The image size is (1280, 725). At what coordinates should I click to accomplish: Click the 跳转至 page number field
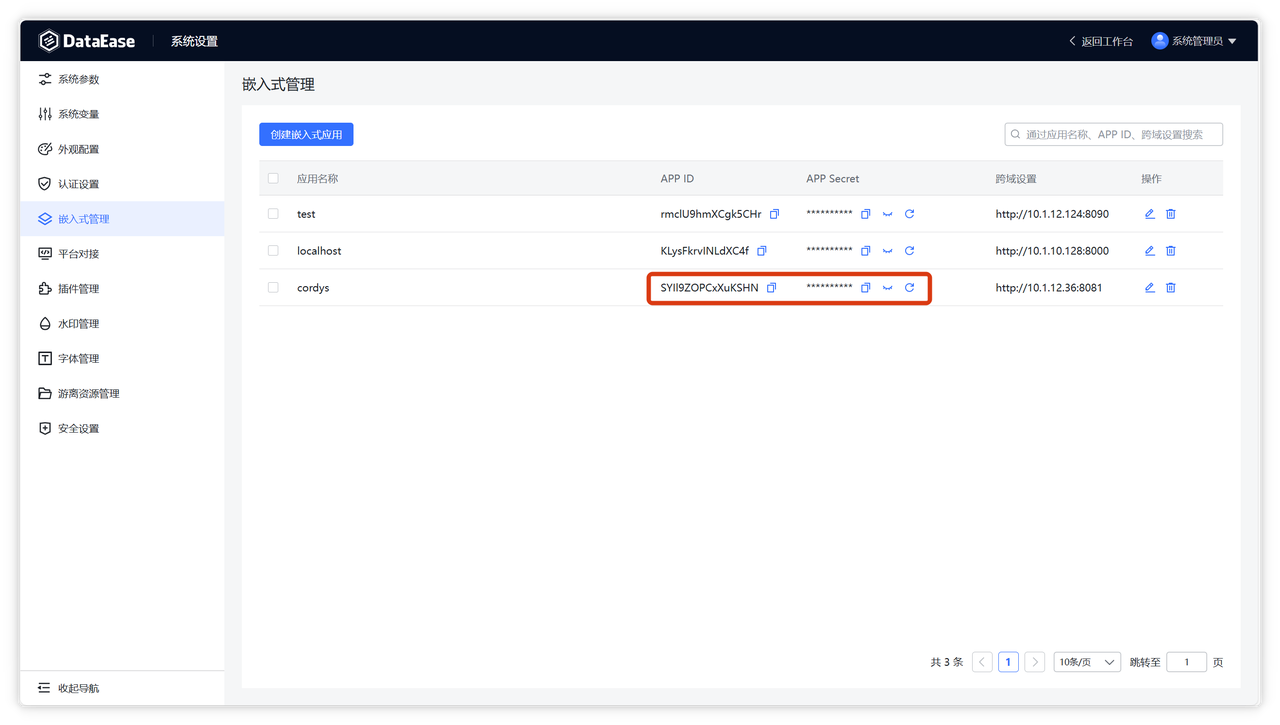tap(1187, 662)
